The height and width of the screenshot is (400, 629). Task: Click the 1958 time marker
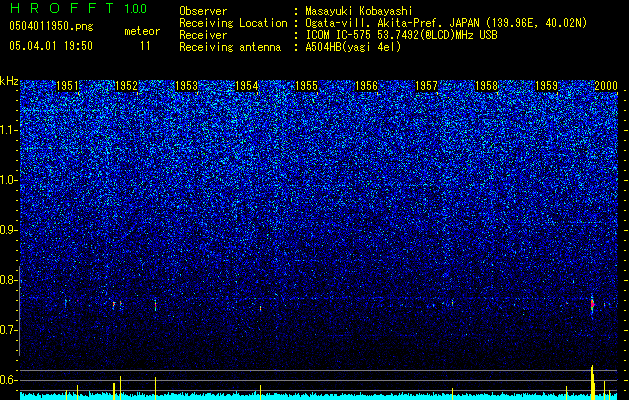(486, 86)
